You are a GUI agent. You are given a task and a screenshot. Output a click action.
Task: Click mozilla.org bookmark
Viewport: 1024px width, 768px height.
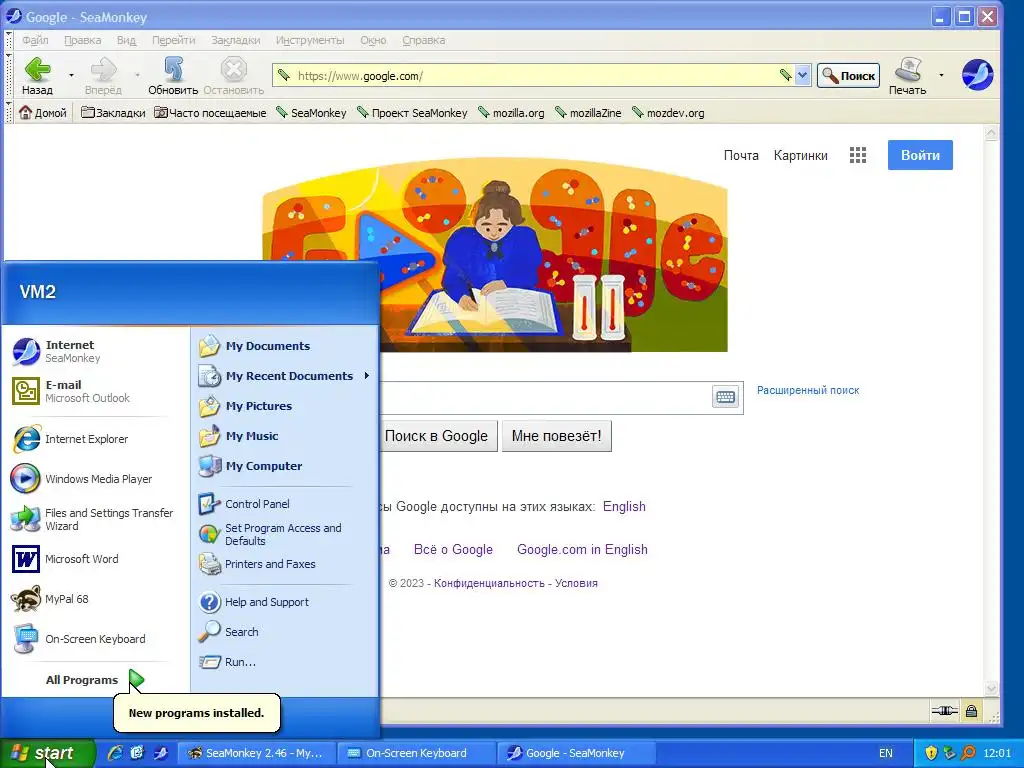pyautogui.click(x=511, y=112)
